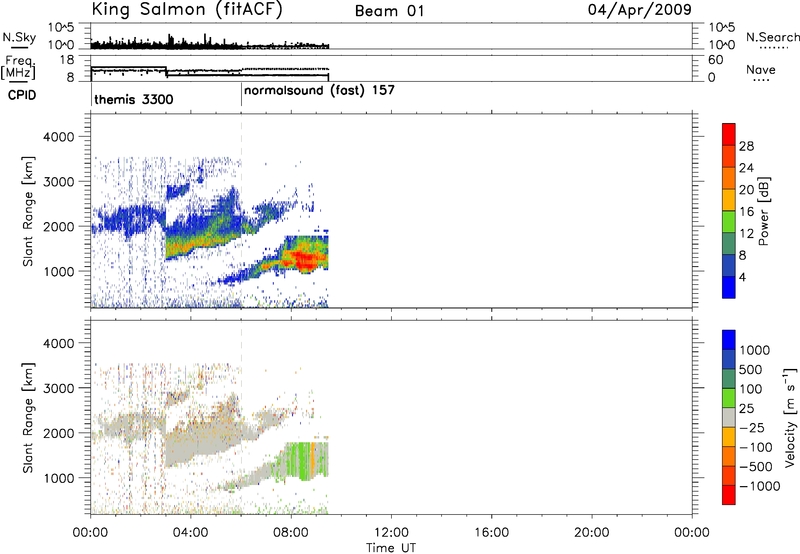Screen dimensions: 800x554
Task: Click the '16' Power colorbar value
Action: [746, 212]
